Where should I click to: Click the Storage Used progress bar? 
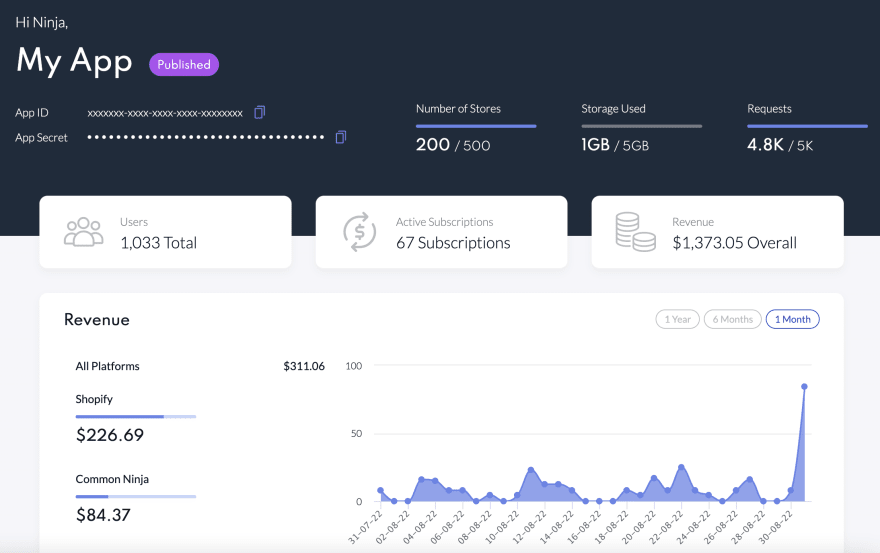point(641,126)
